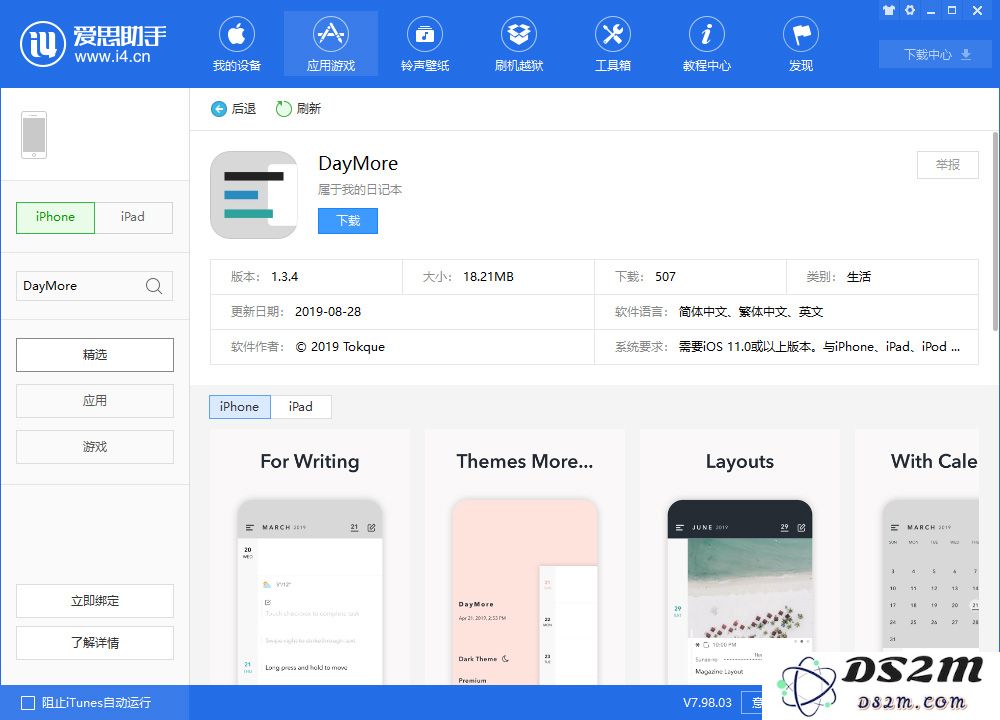
Task: Click the 爱思助手 i4 logo
Action: pos(93,44)
